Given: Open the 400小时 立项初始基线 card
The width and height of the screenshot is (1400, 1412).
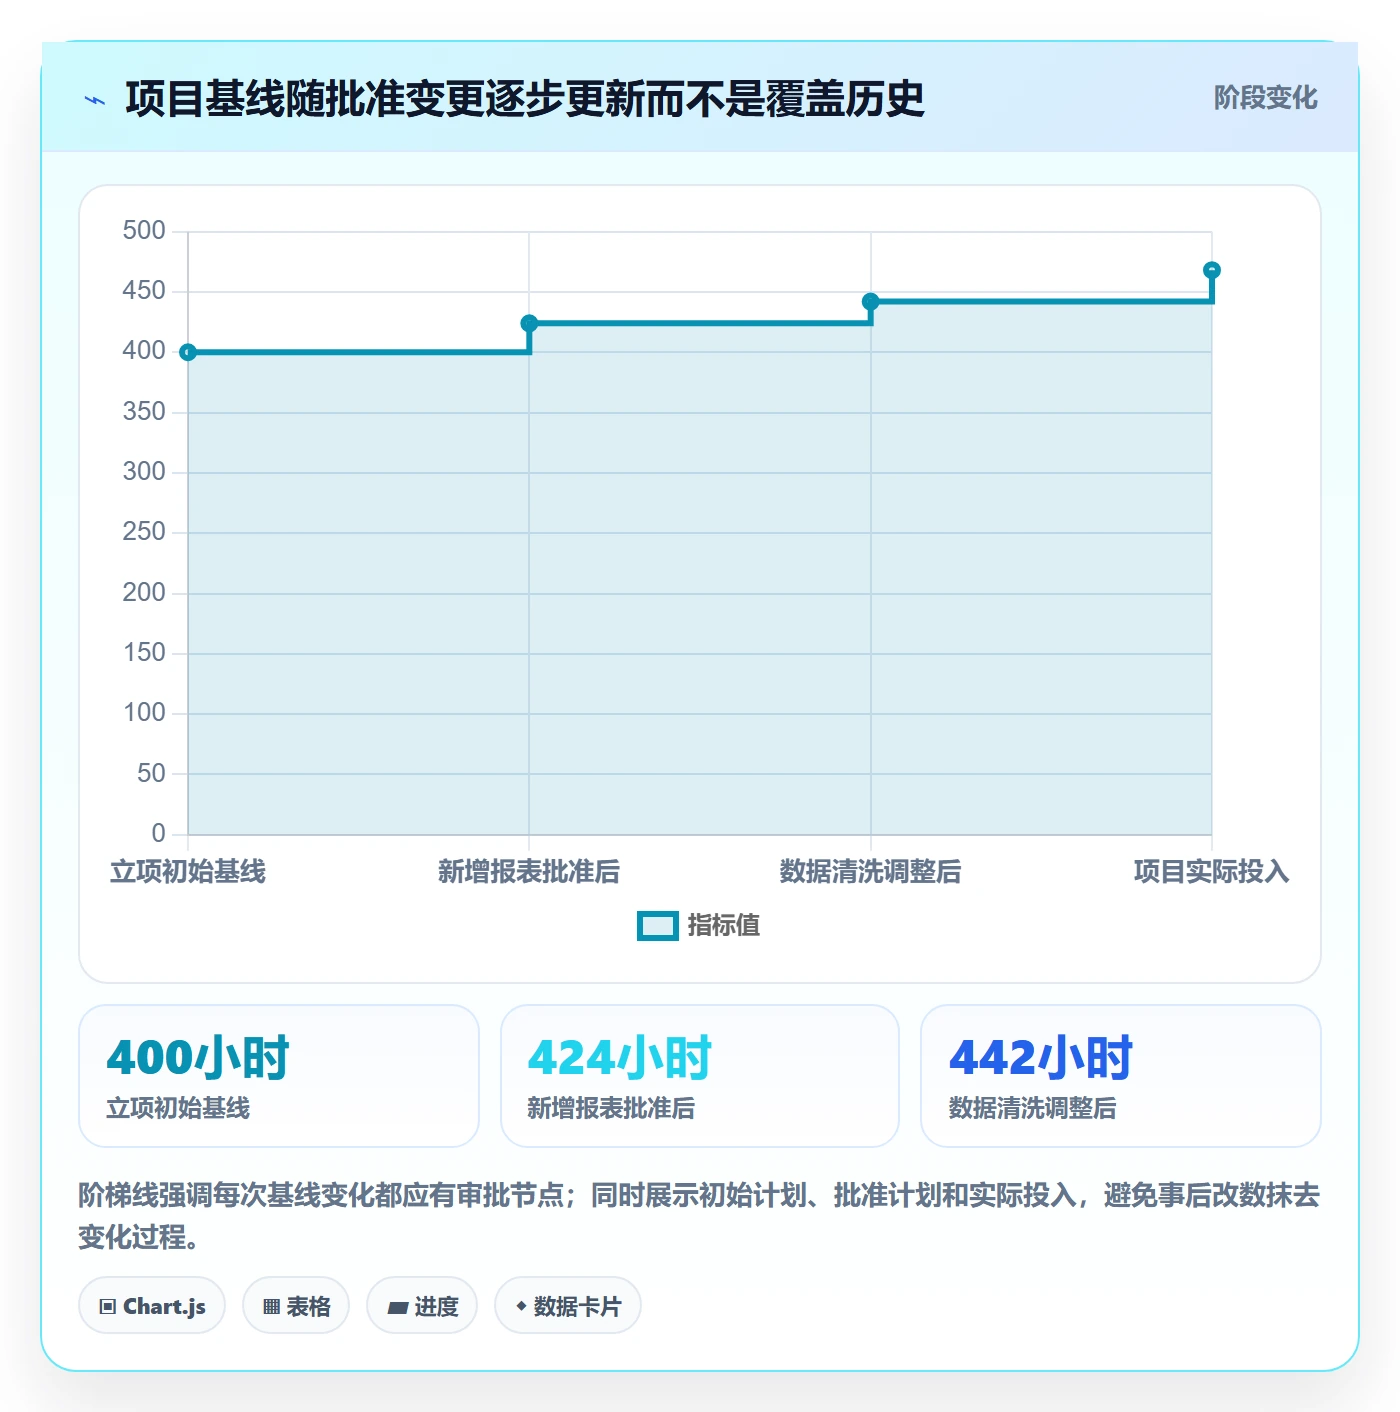Looking at the screenshot, I should click(x=279, y=1076).
